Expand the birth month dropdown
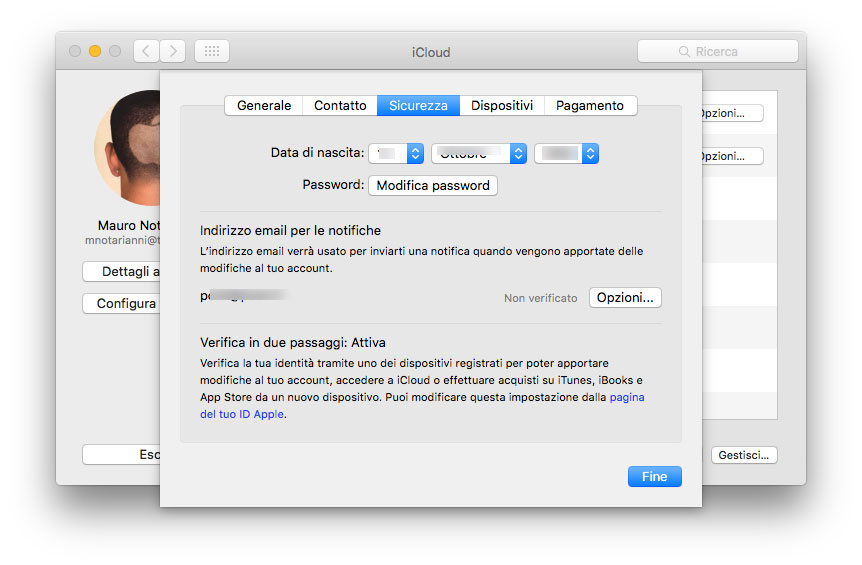The height and width of the screenshot is (565, 862). click(x=478, y=153)
